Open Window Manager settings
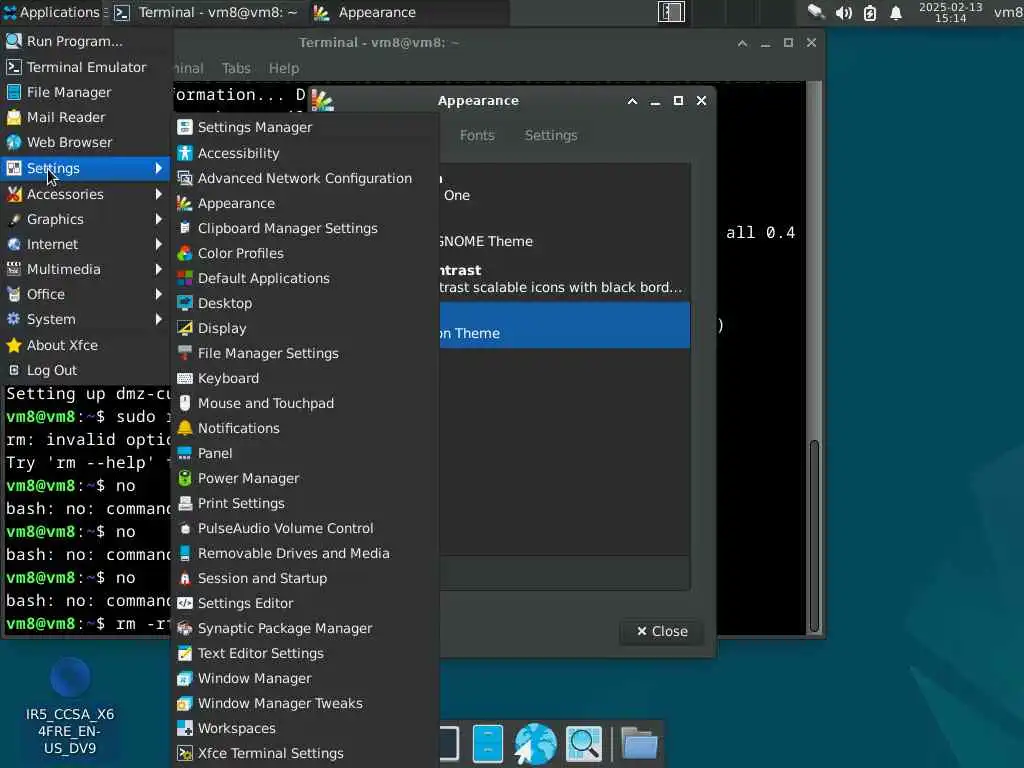 tap(304, 678)
